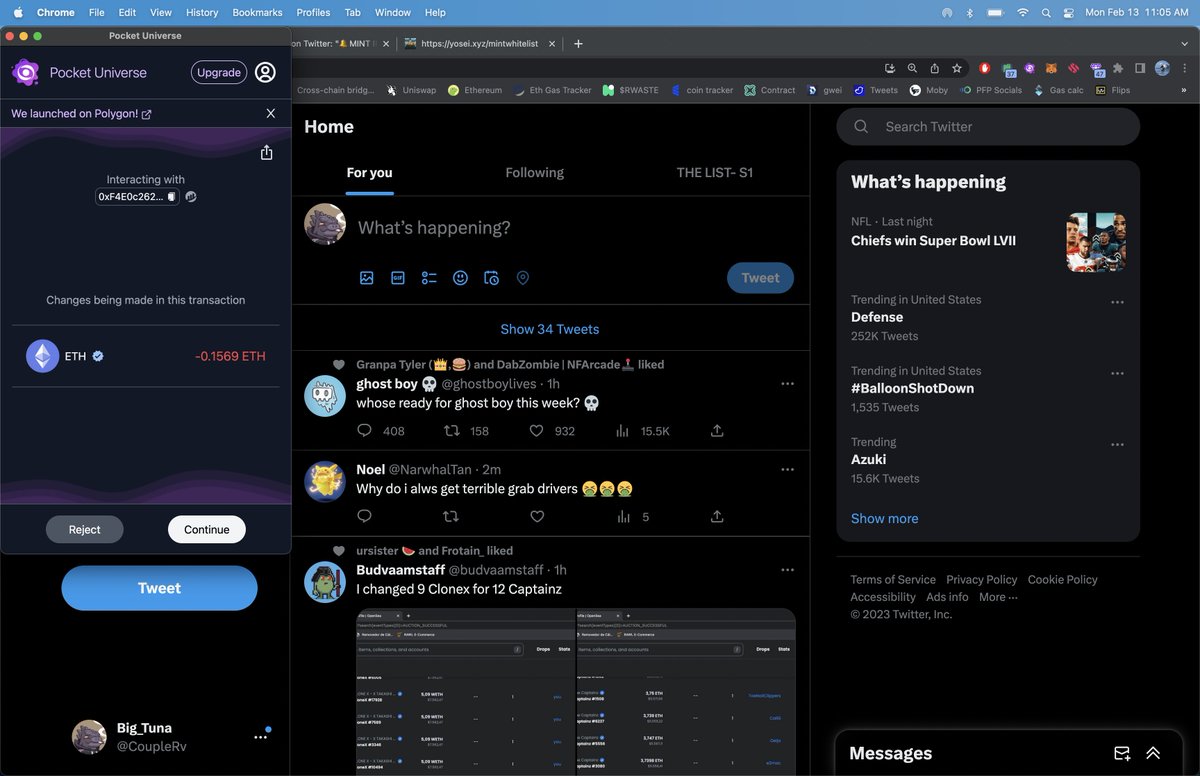Image resolution: width=1200 pixels, height=776 pixels.
Task: Continue with the transaction
Action: pos(207,530)
